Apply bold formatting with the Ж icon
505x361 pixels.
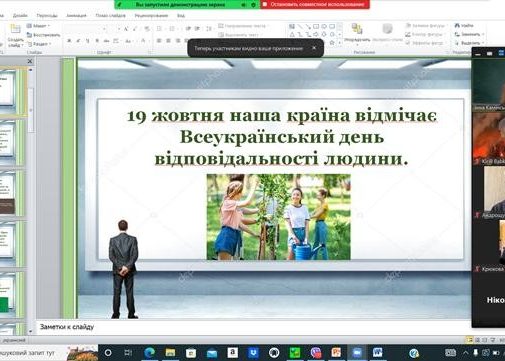pos(69,41)
